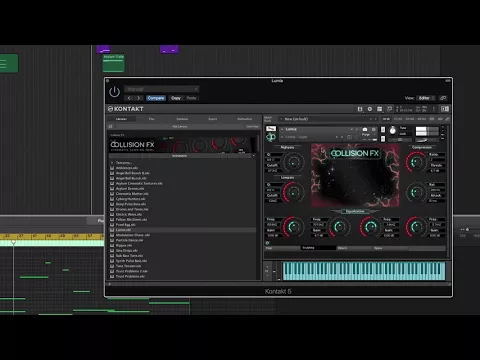This screenshot has height=360, width=480.
Task: Adjust the Tune knob
Action: [x=393, y=131]
